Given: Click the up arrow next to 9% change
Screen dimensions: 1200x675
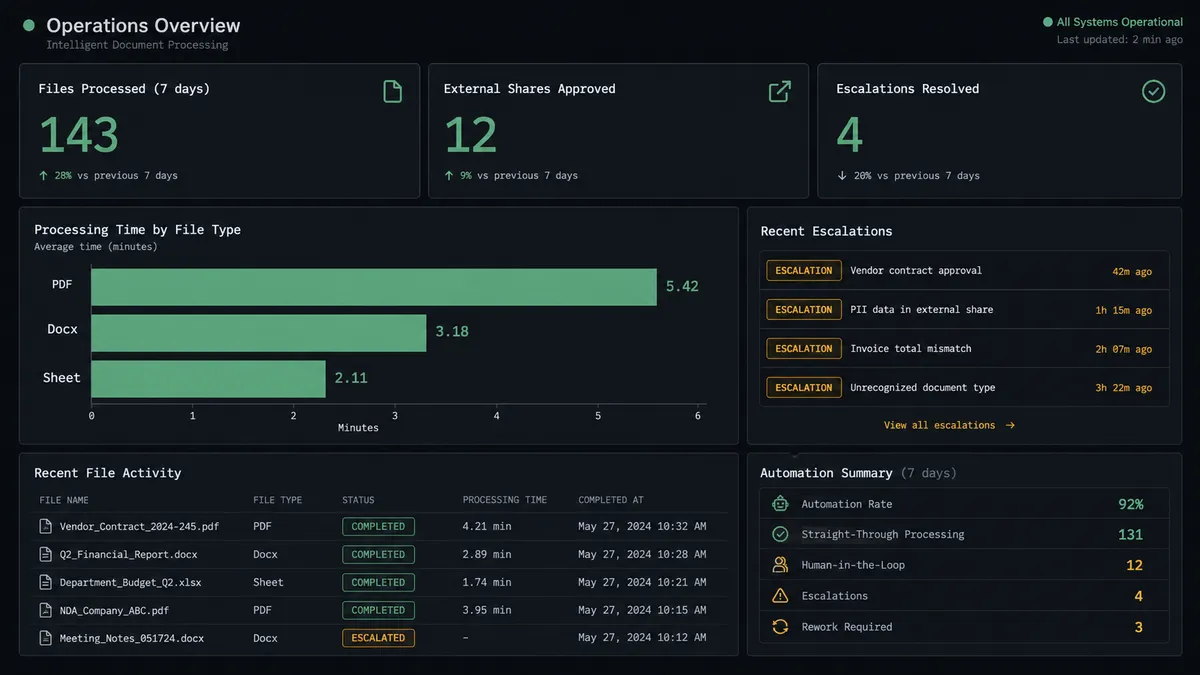Looking at the screenshot, I should [449, 176].
